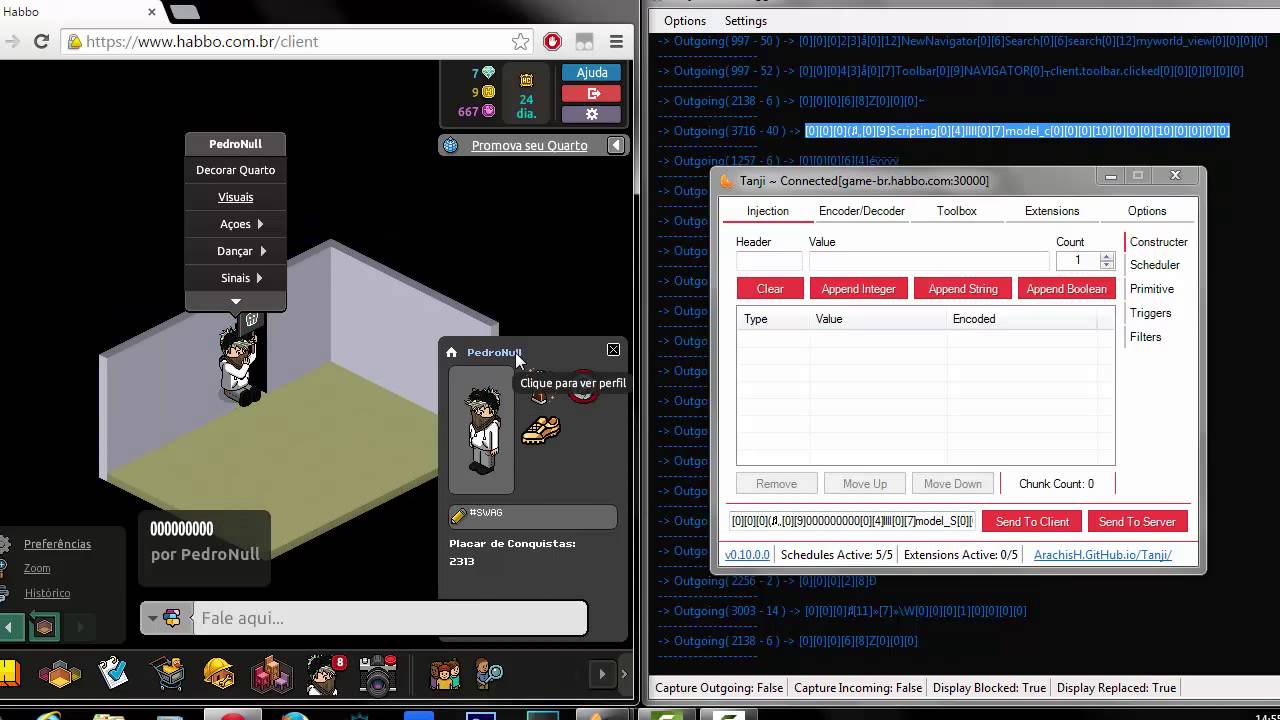Expand the Sinais submenu
Image resolution: width=1280 pixels, height=720 pixels.
[x=235, y=278]
